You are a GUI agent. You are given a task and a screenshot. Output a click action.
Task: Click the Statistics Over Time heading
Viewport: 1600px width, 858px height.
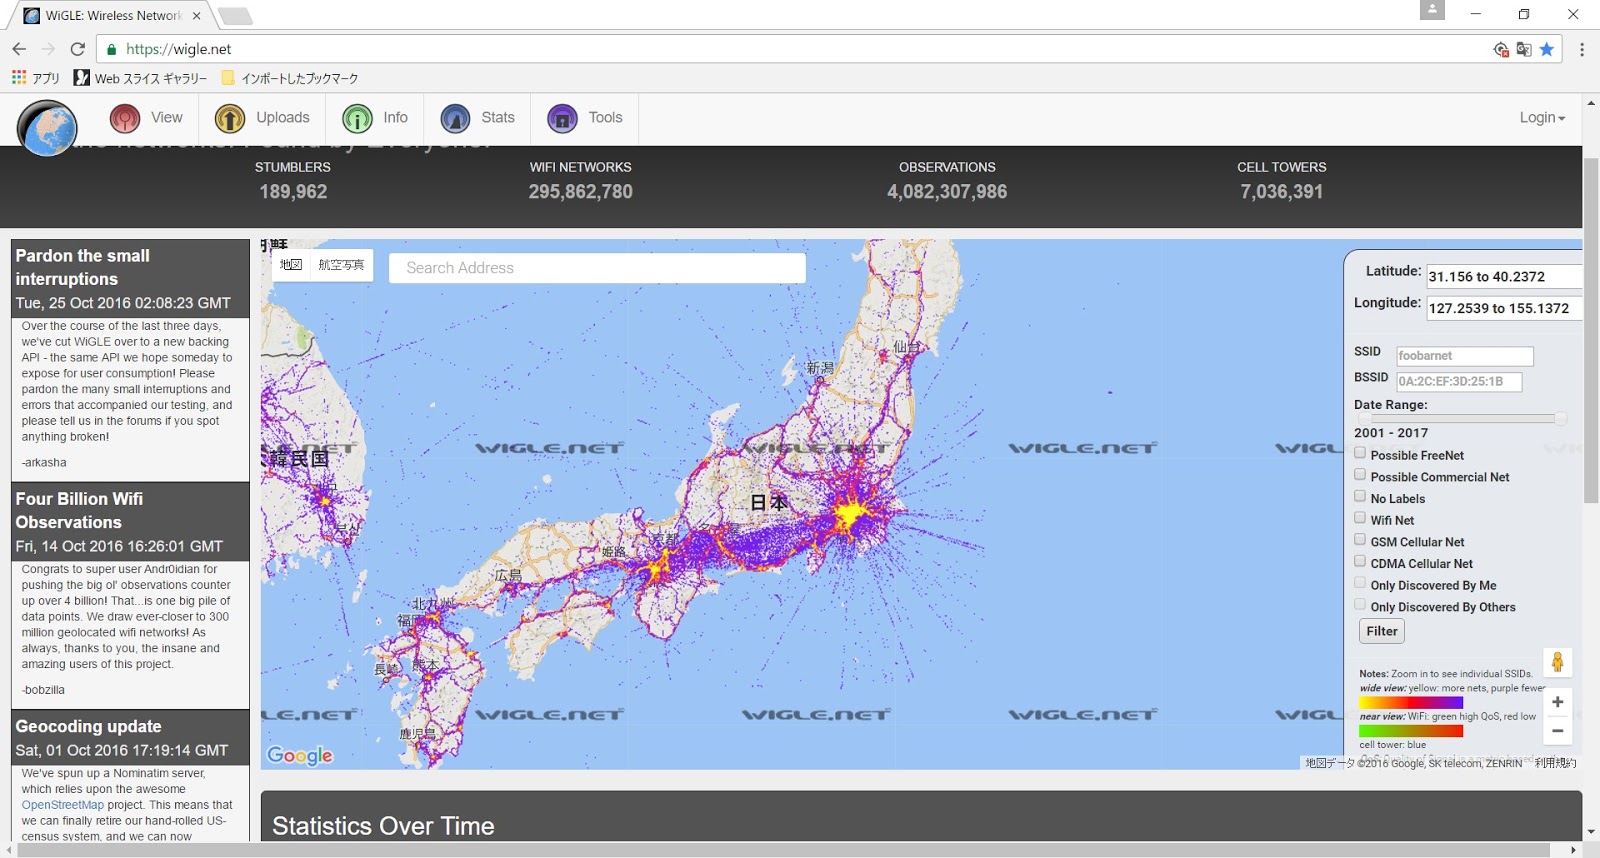coord(383,826)
